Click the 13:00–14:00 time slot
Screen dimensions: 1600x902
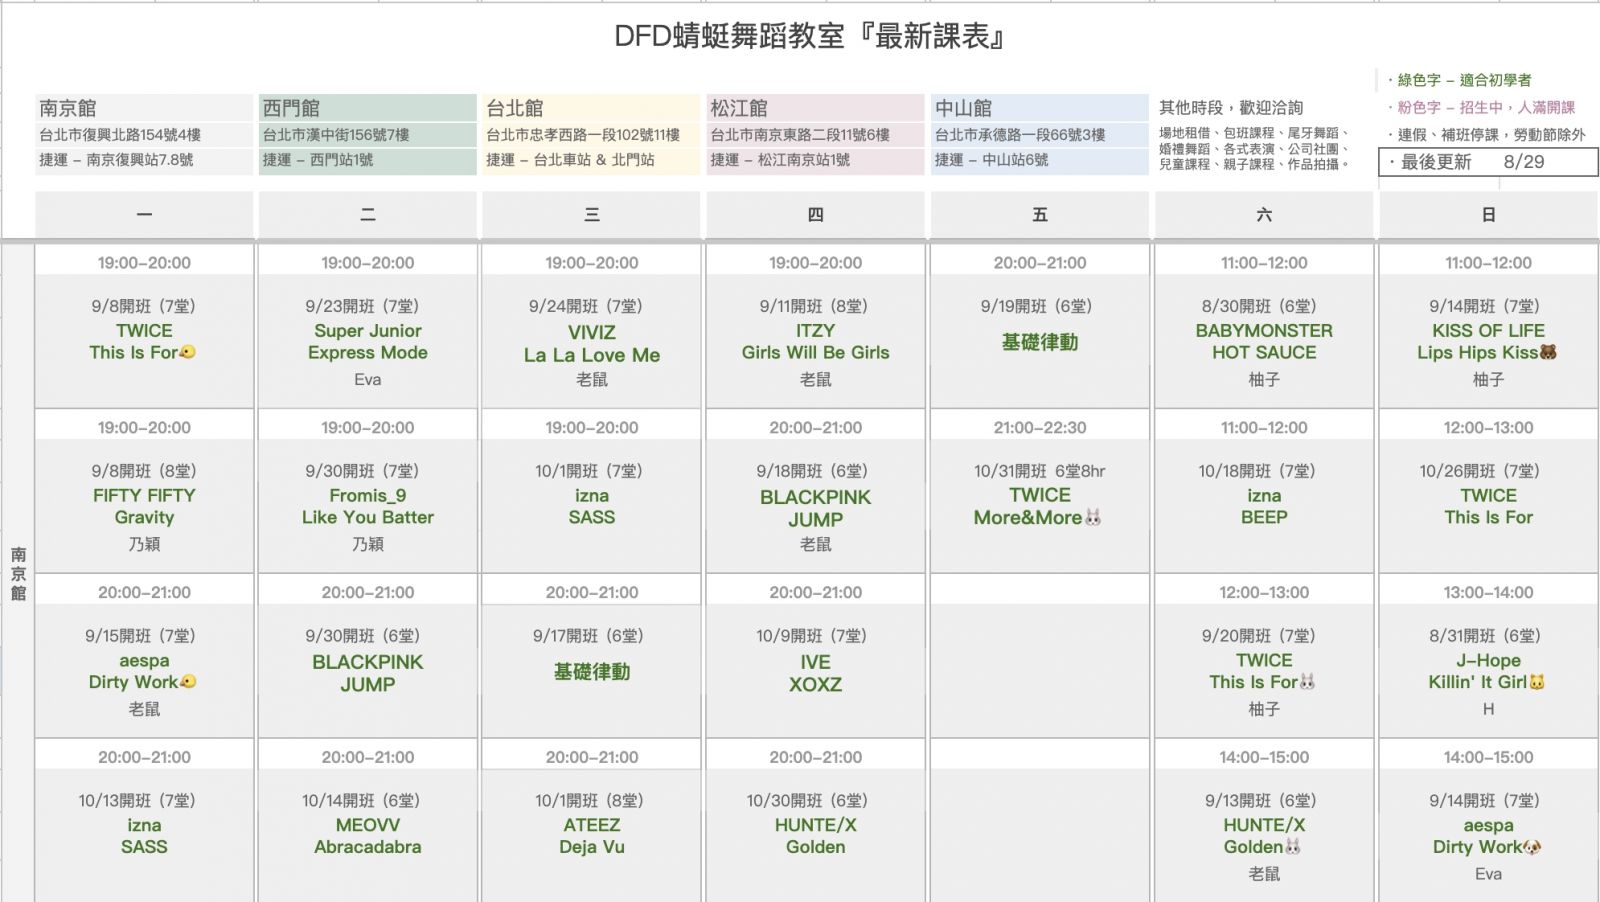tap(1488, 593)
